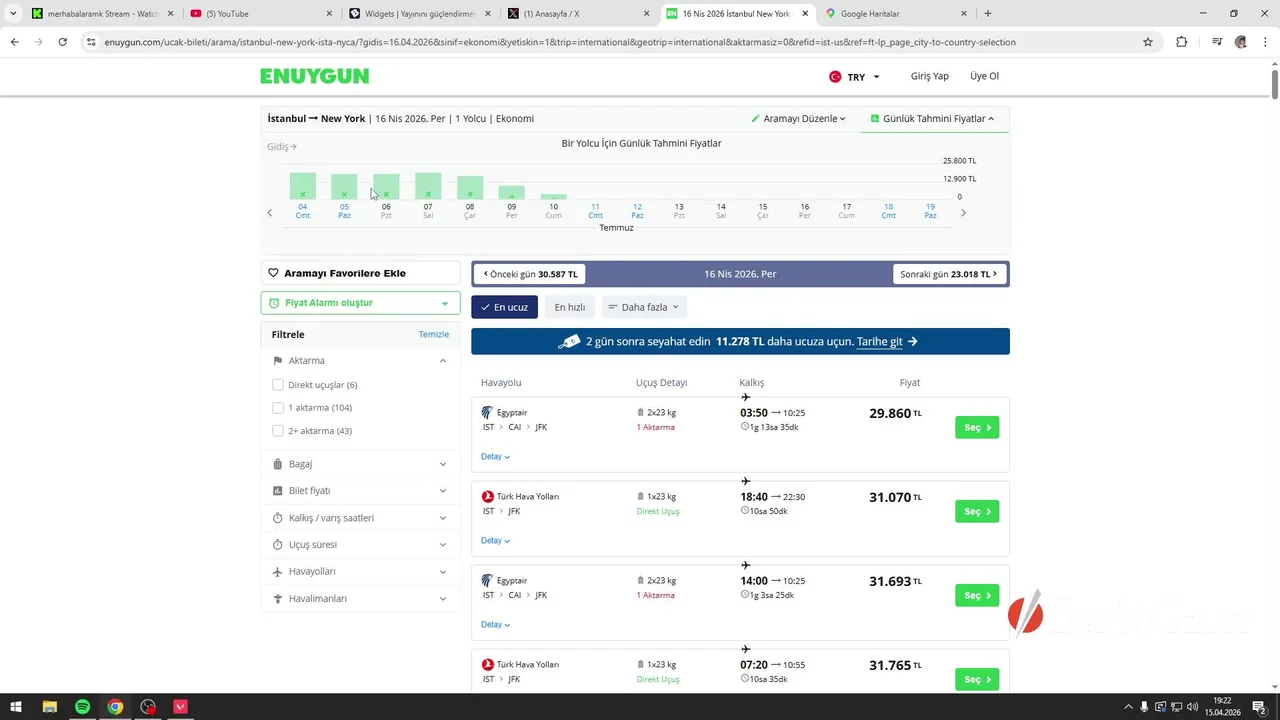The height and width of the screenshot is (720, 1280).
Task: Expand the Aramayı Düzenle panel
Action: (x=799, y=118)
